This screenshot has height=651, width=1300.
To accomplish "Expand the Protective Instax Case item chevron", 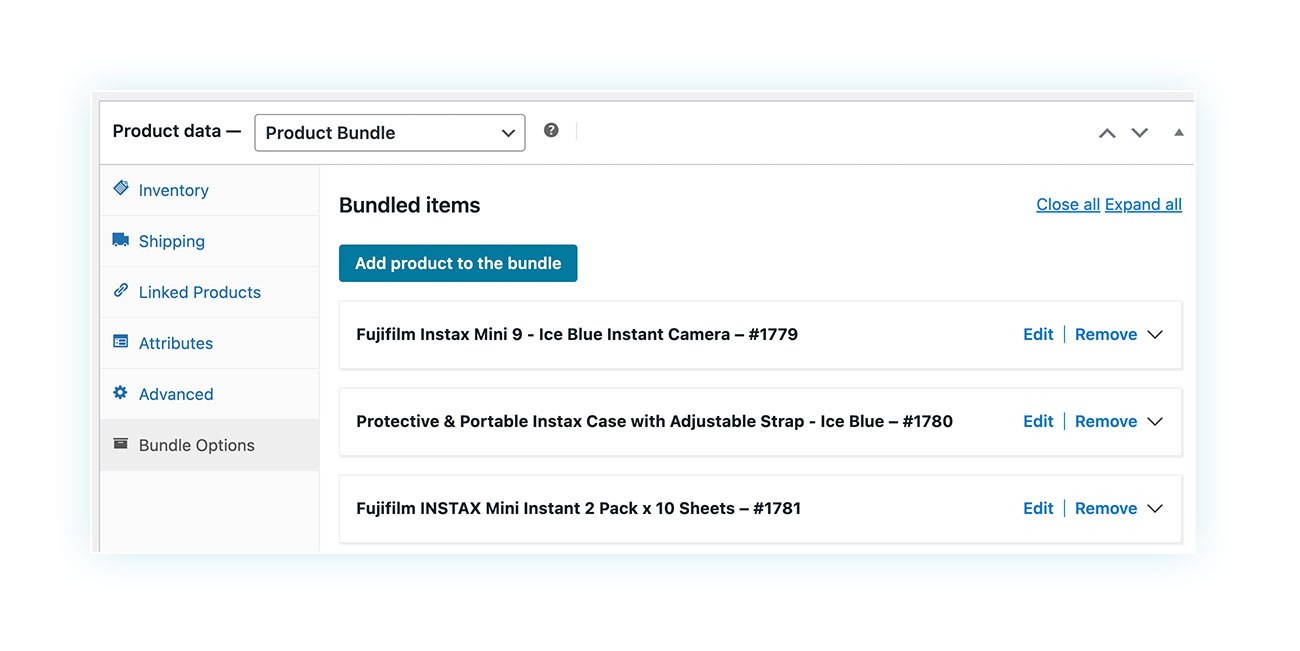I will tap(1155, 422).
